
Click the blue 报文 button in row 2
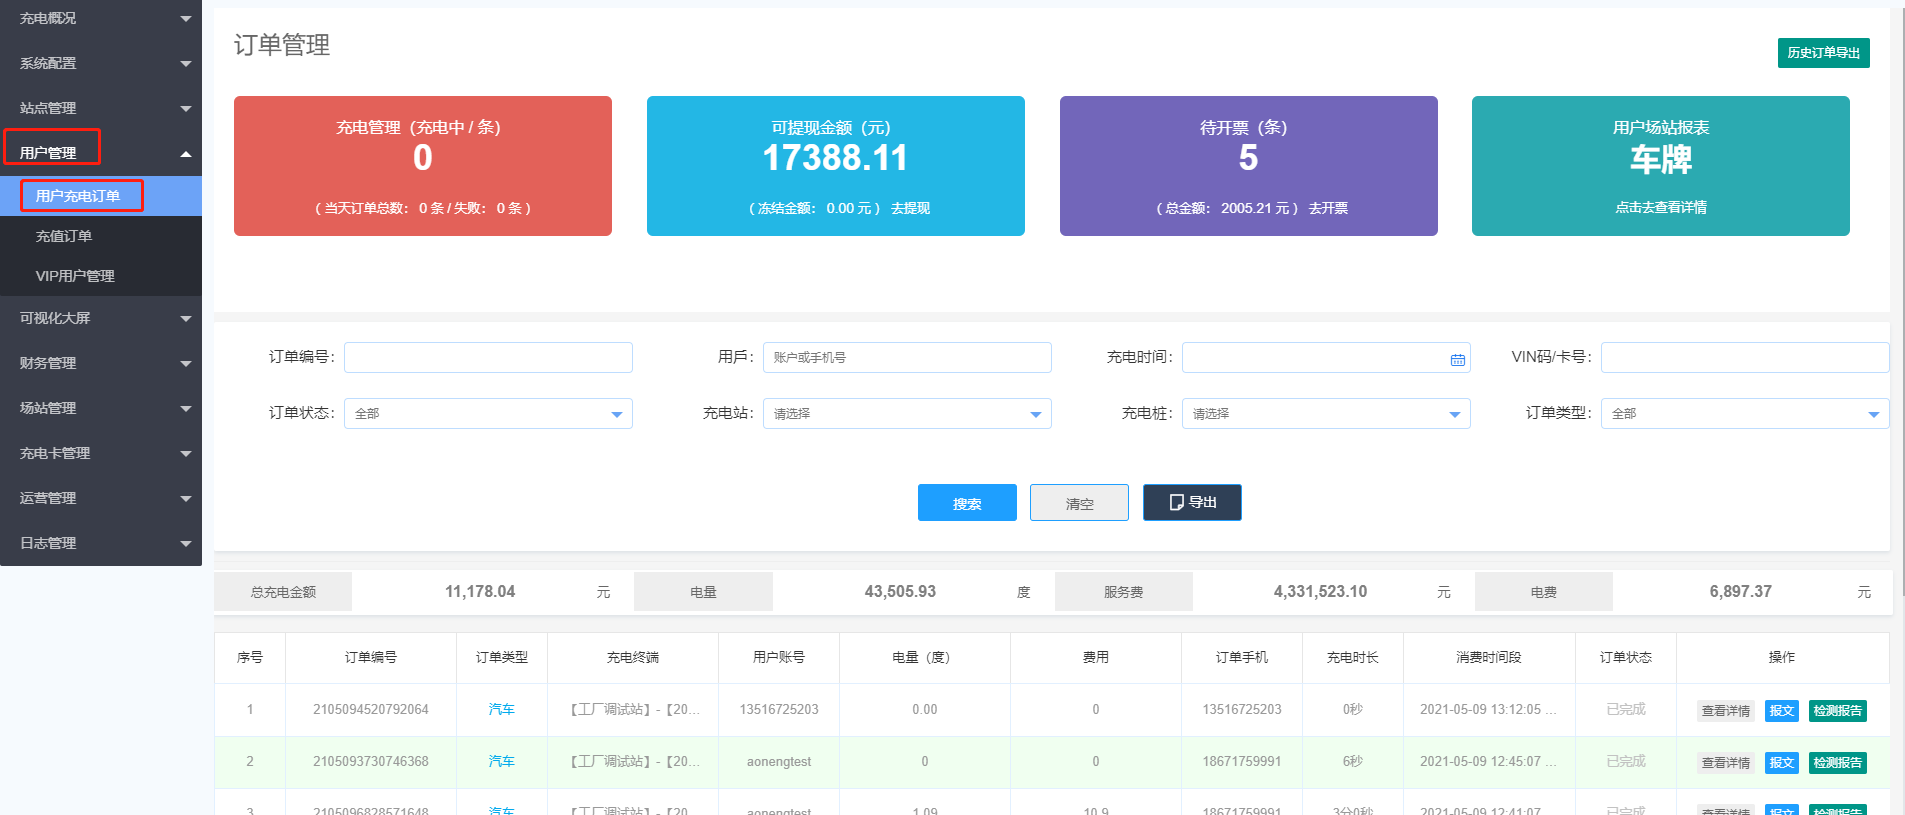1781,763
